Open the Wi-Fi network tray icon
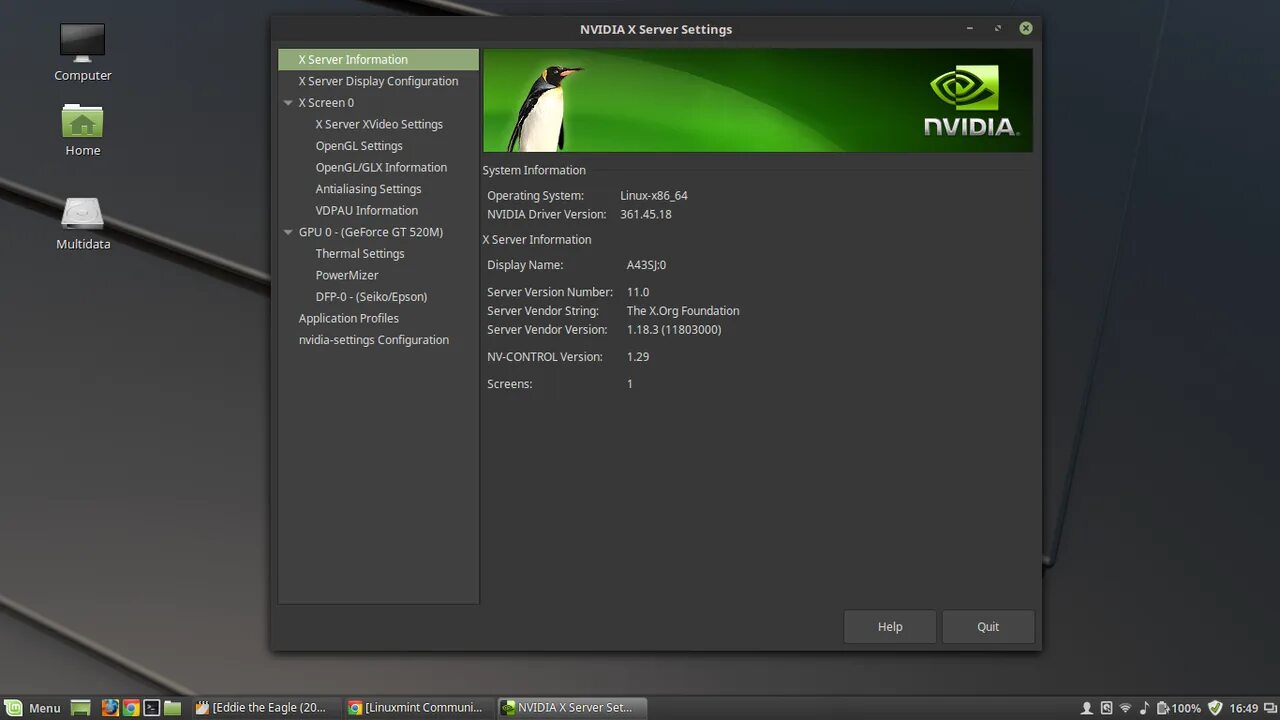The image size is (1280, 720). tap(1125, 708)
